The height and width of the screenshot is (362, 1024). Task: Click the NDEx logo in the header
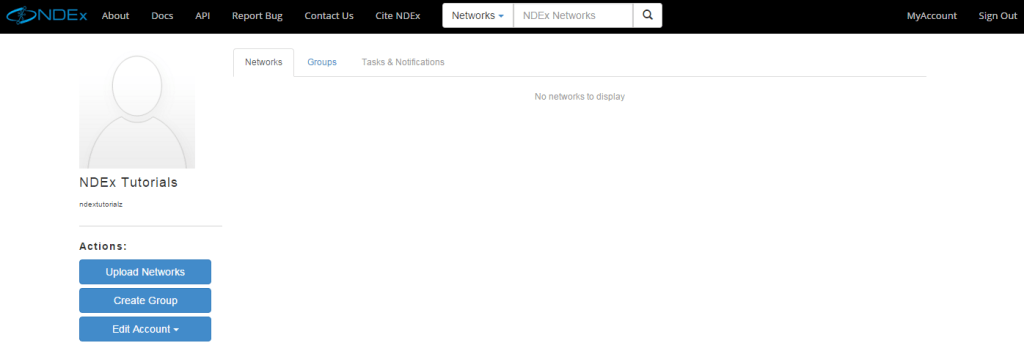pos(46,16)
